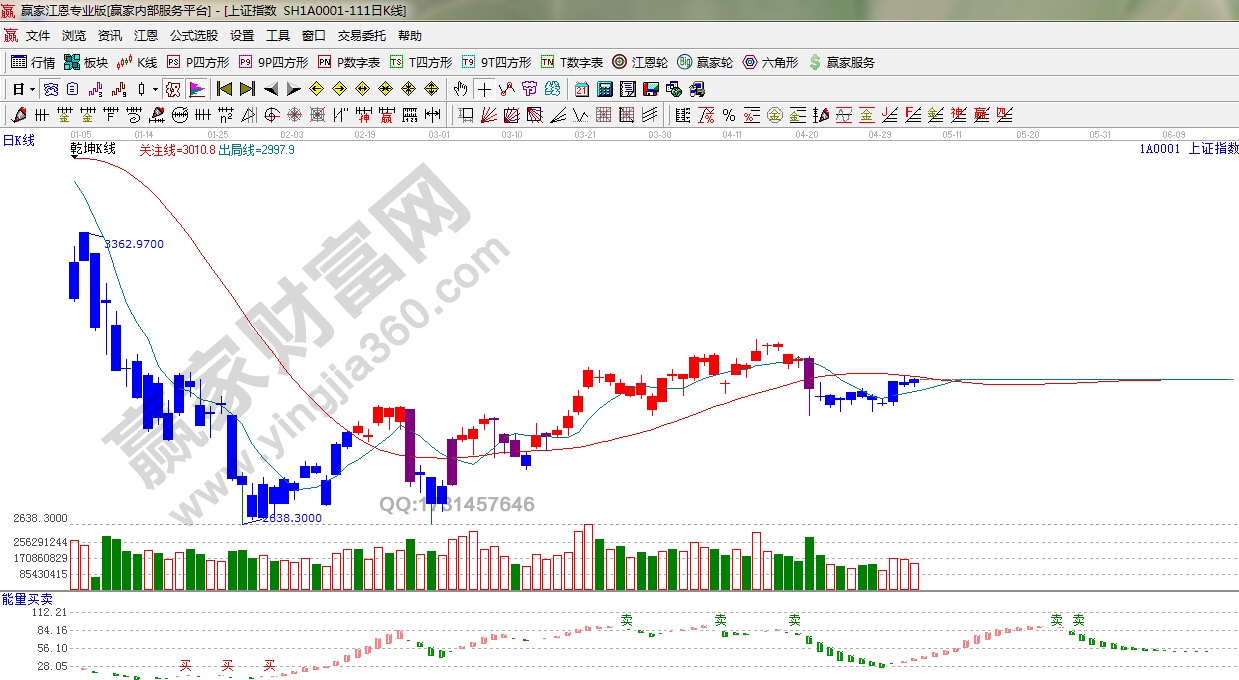Open the 公式选股 menu
The image size is (1239, 680).
coord(193,36)
